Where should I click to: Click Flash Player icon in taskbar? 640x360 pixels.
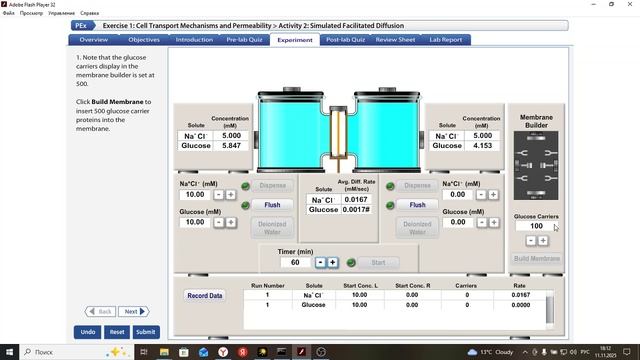click(301, 352)
